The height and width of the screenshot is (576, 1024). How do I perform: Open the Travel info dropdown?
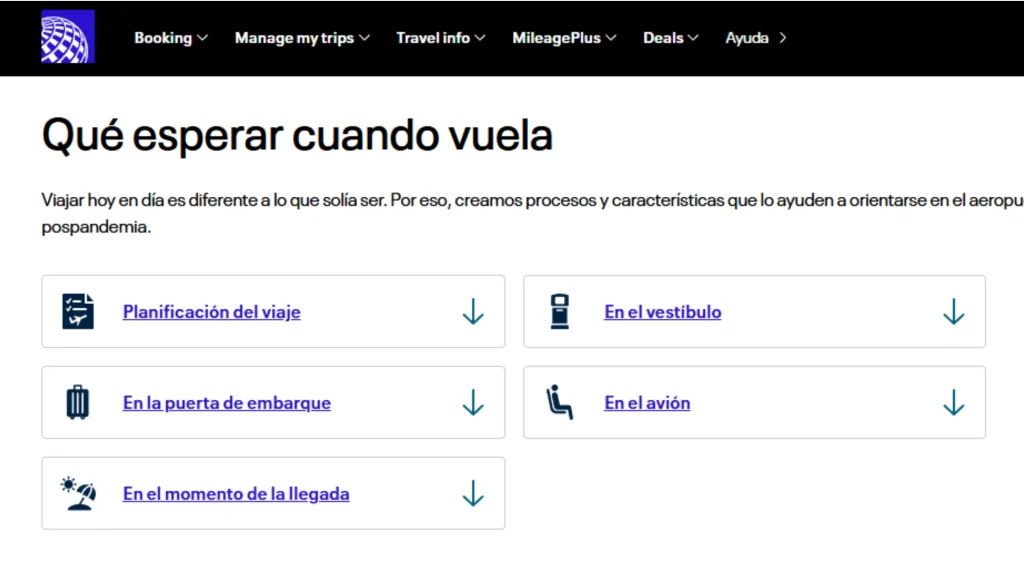click(441, 38)
